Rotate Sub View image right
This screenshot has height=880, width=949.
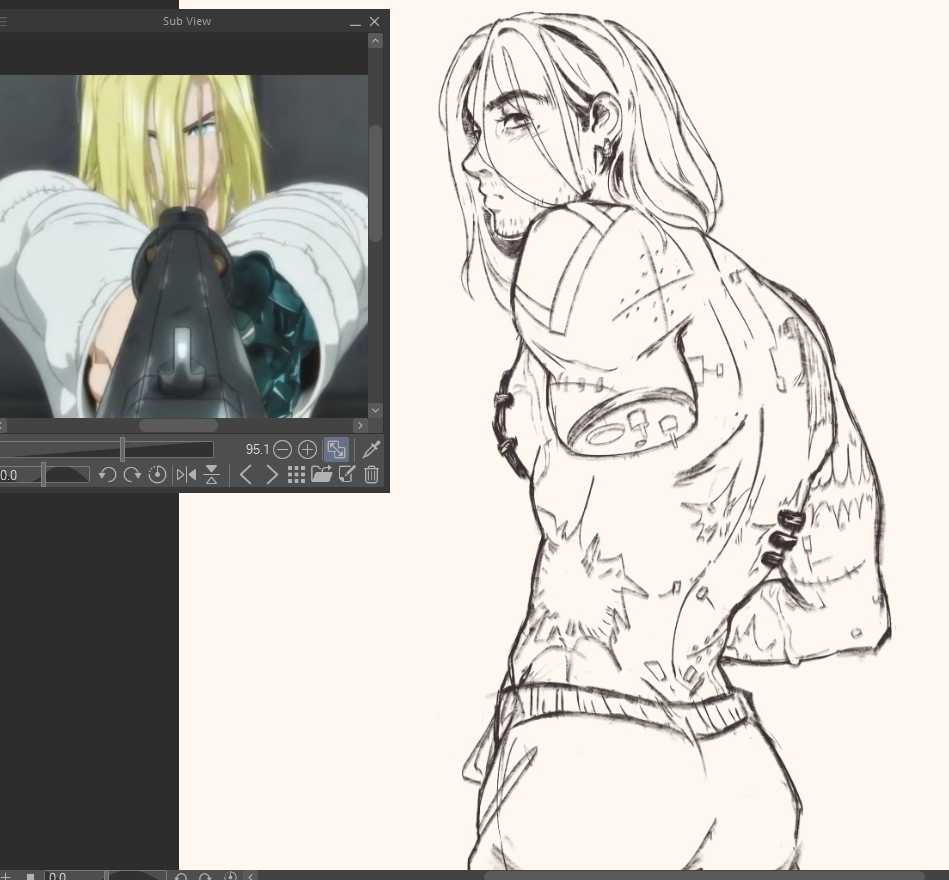pos(132,475)
